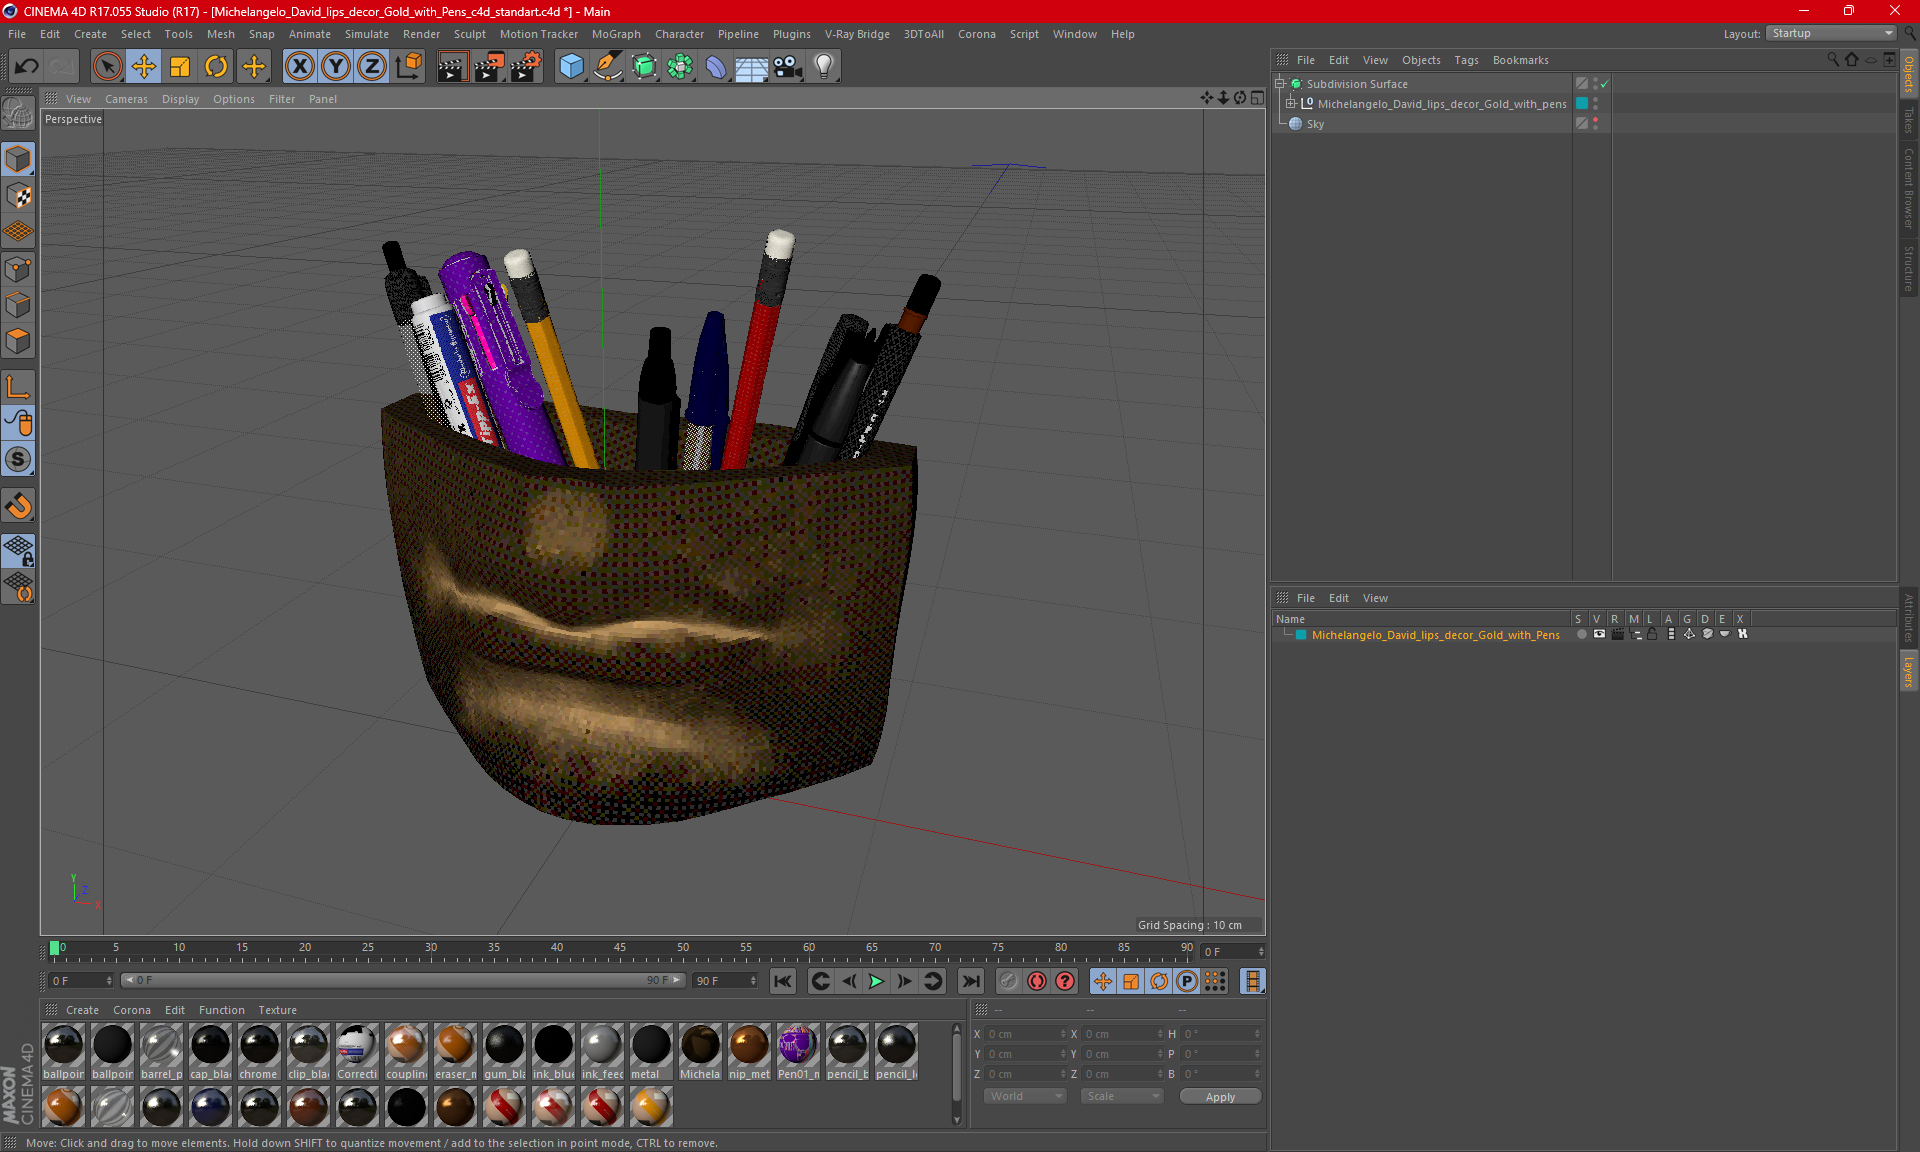Viewport: 1920px width, 1152px height.
Task: Activate the Scale tool in the top toolbar
Action: [x=180, y=67]
